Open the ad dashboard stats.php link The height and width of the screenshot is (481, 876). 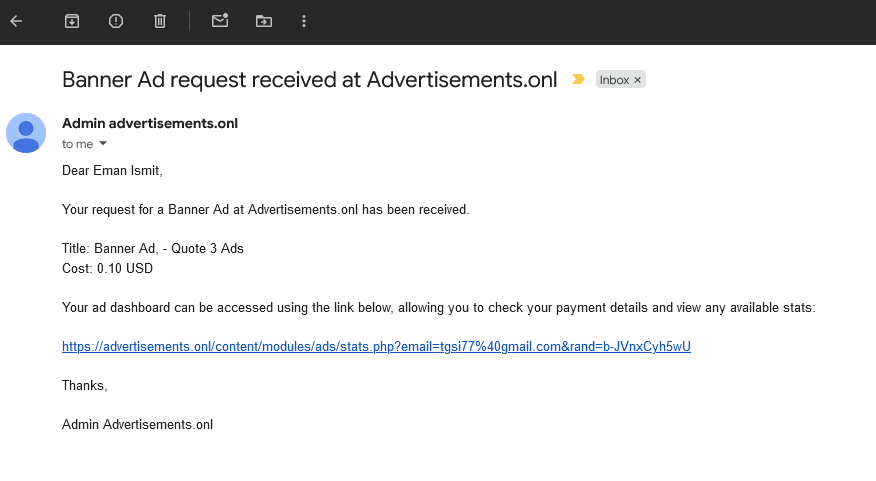376,347
